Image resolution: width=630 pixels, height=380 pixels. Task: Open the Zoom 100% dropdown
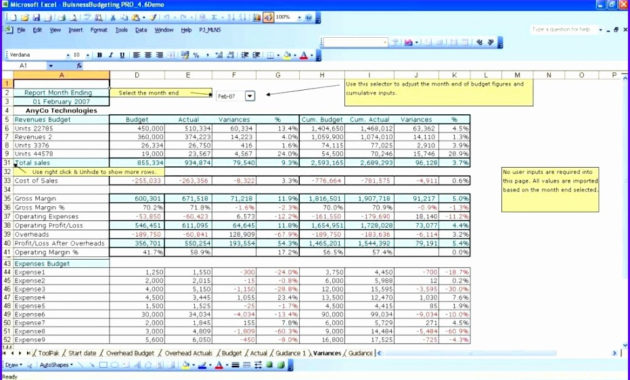[299, 18]
